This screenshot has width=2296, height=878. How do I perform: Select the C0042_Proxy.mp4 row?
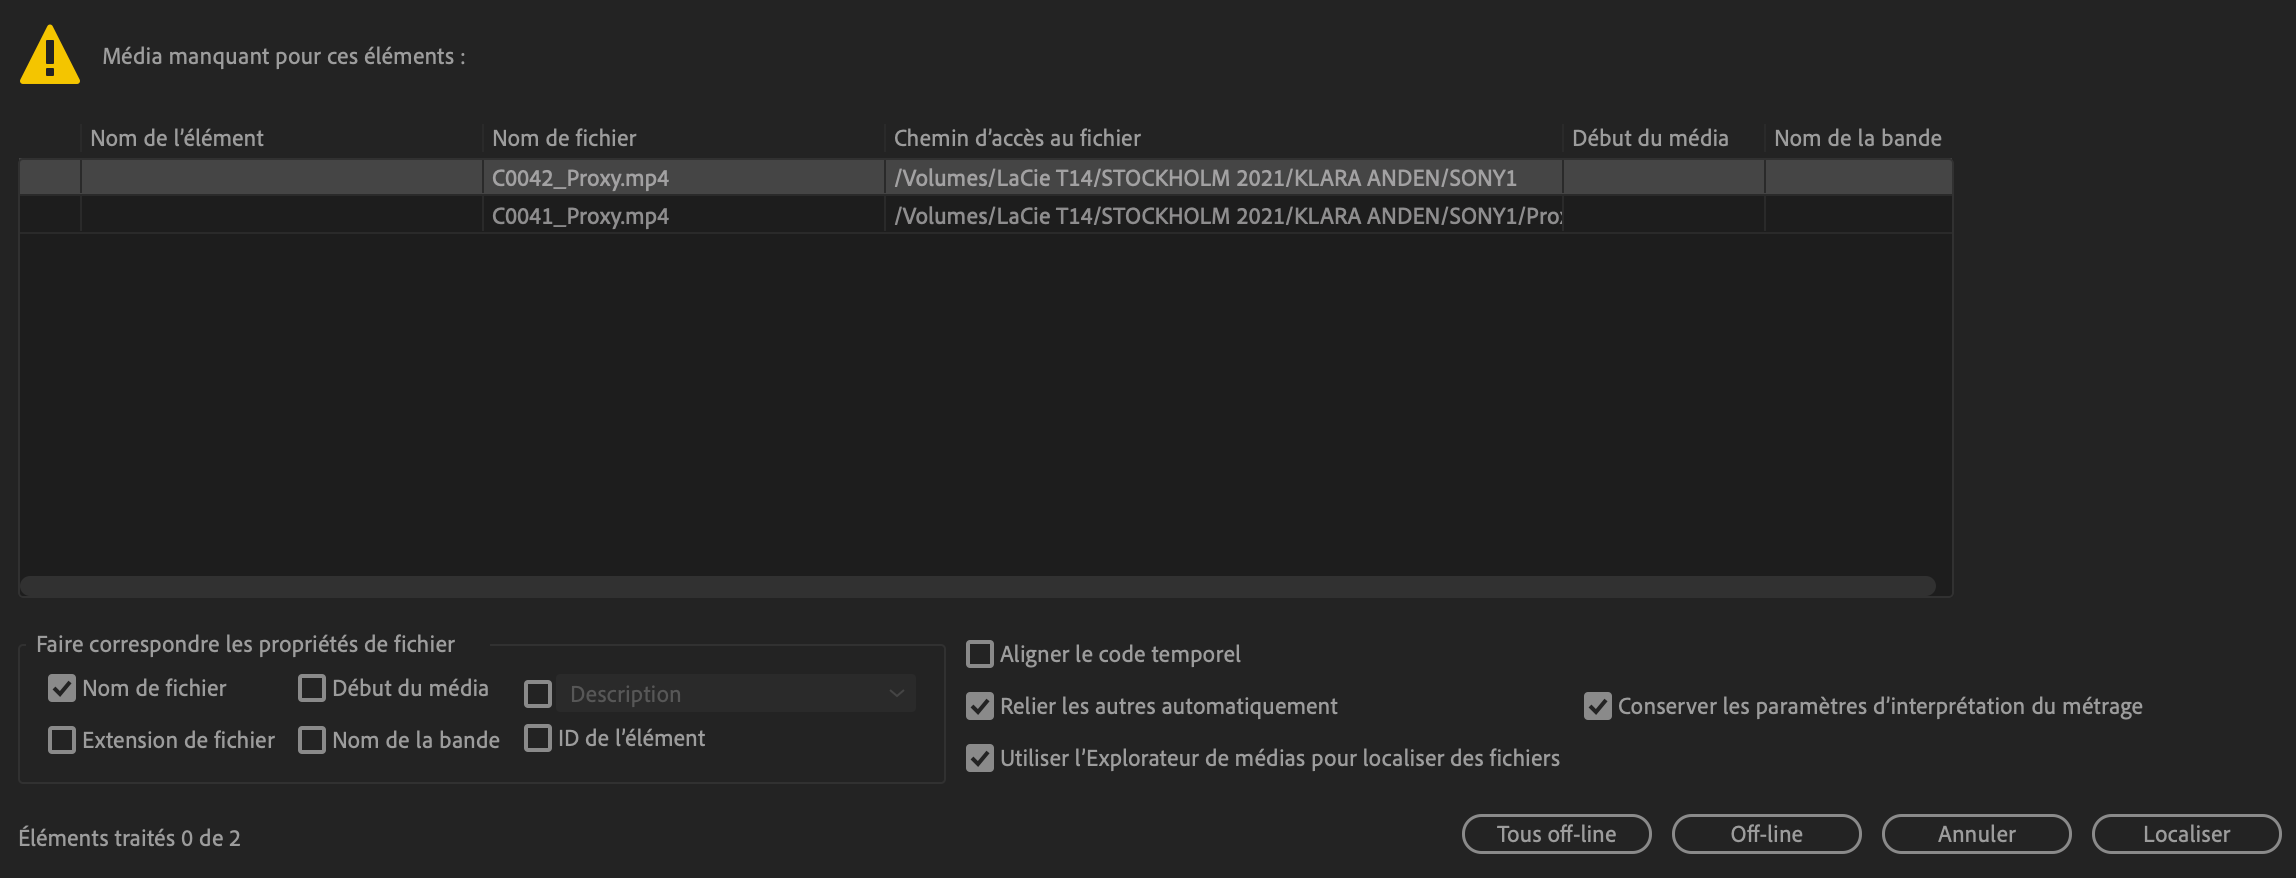point(580,178)
